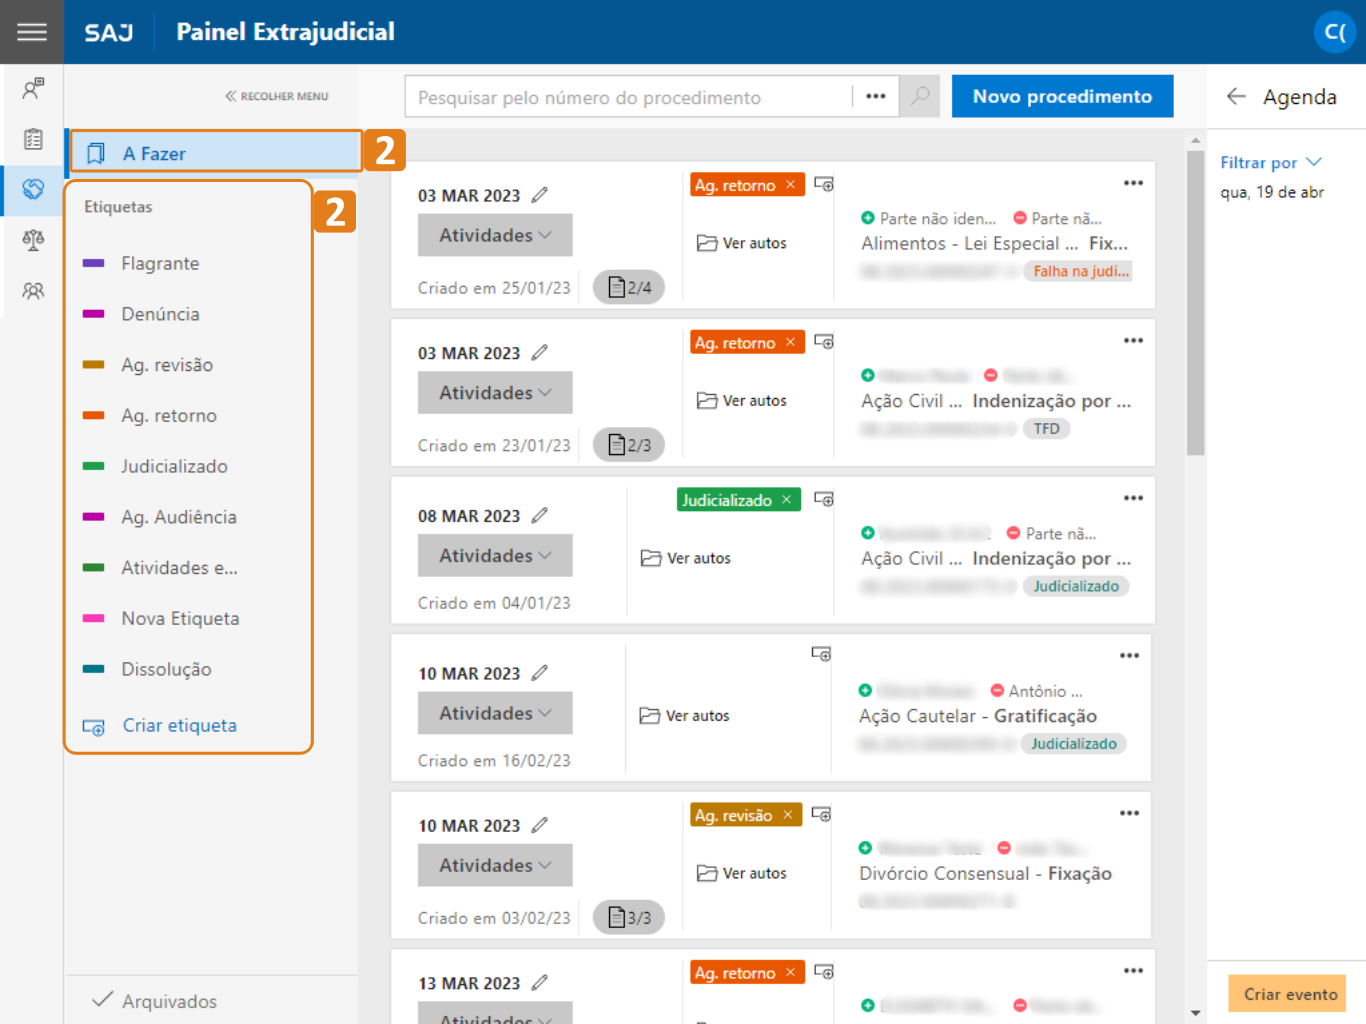Open 2/3 documents badge

pos(629,445)
